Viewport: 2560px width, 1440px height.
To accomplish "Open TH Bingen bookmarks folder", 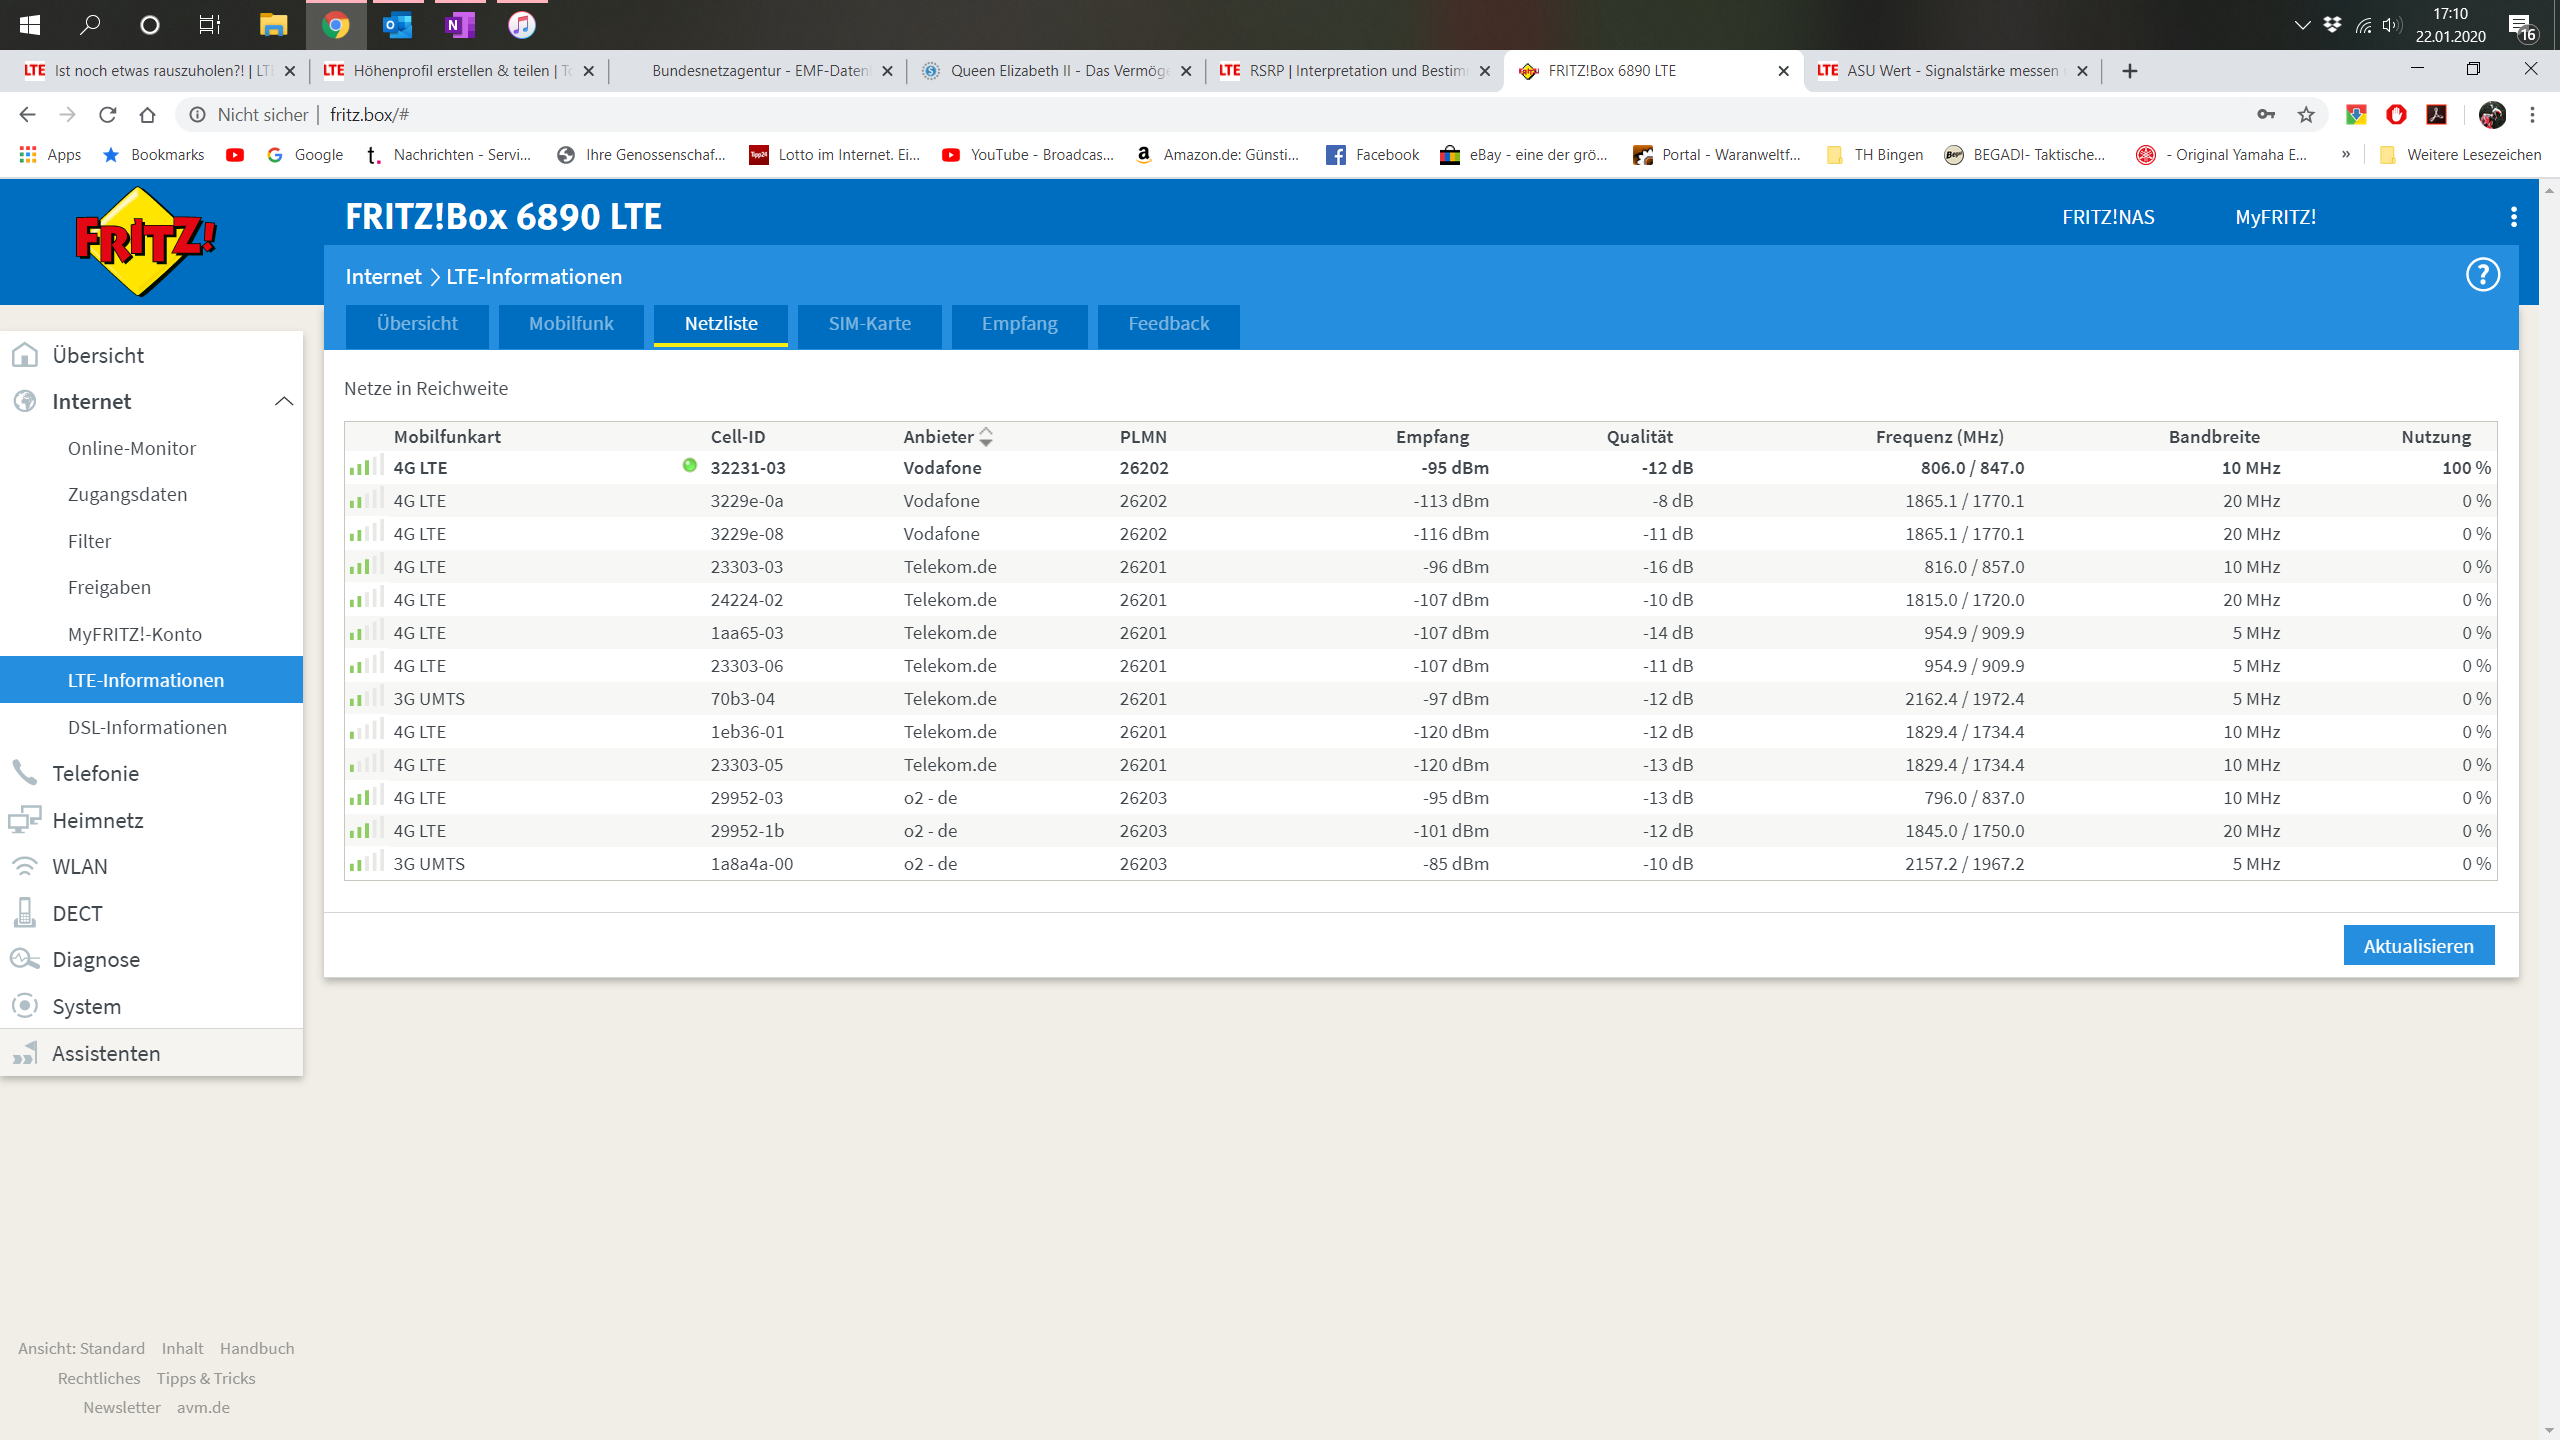I will [x=1875, y=155].
